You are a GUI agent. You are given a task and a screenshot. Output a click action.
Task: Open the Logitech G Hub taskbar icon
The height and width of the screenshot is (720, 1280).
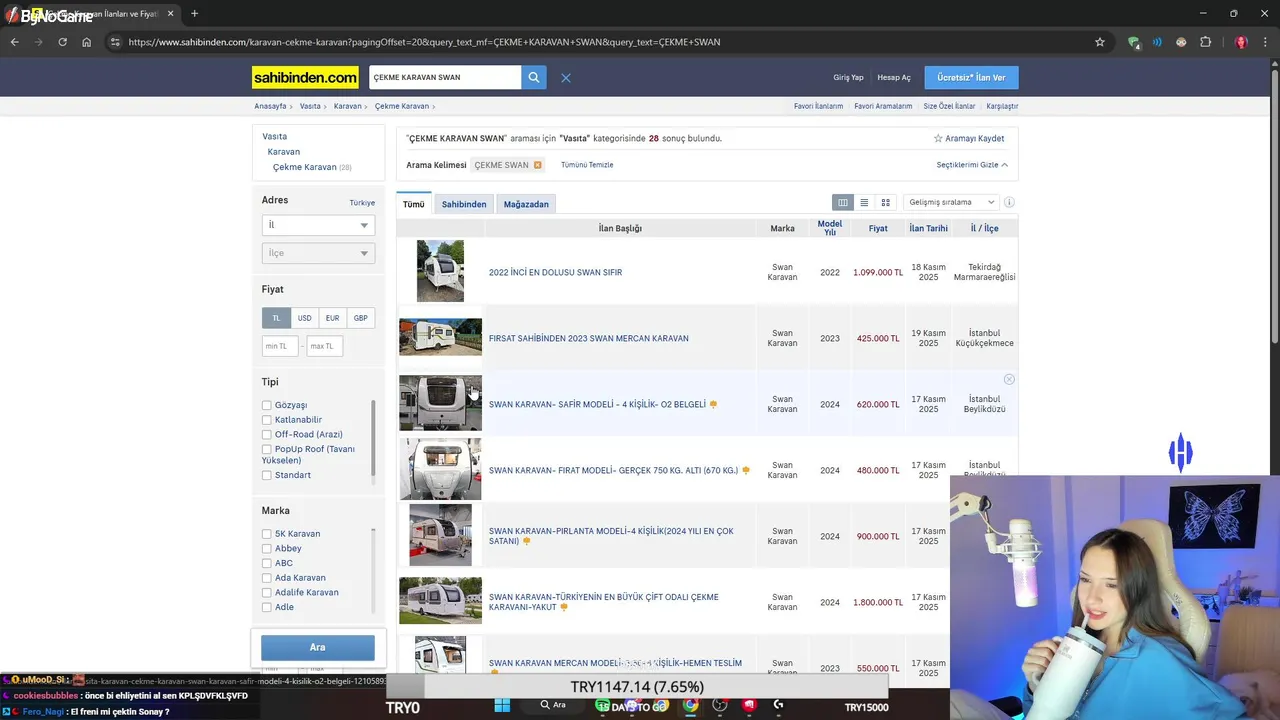pos(778,705)
